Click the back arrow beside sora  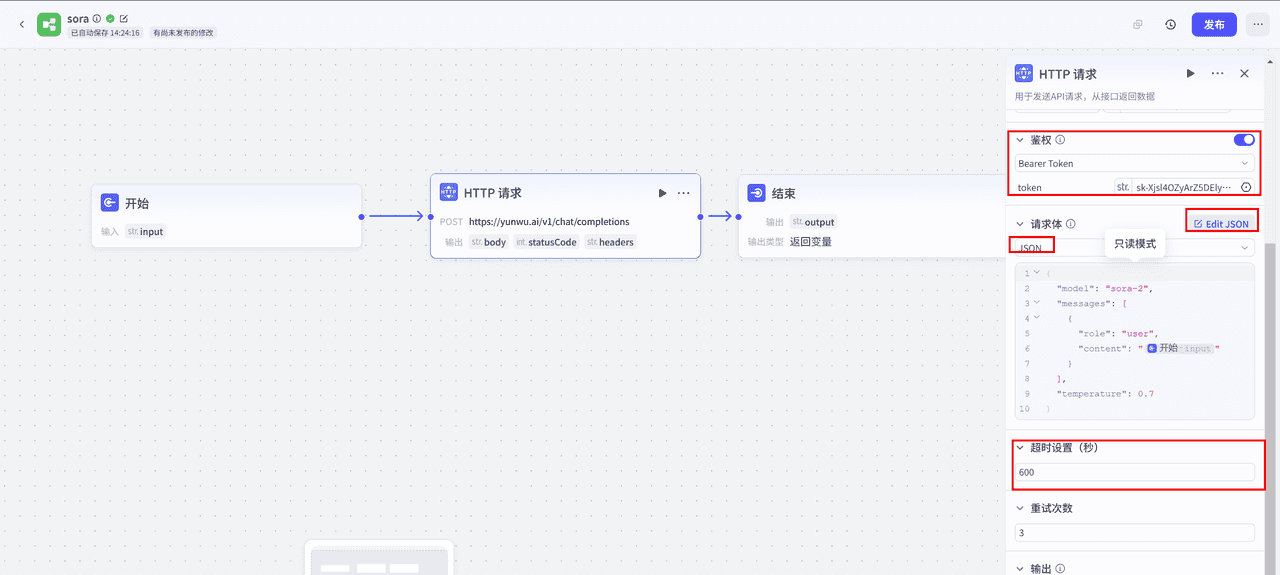(22, 24)
